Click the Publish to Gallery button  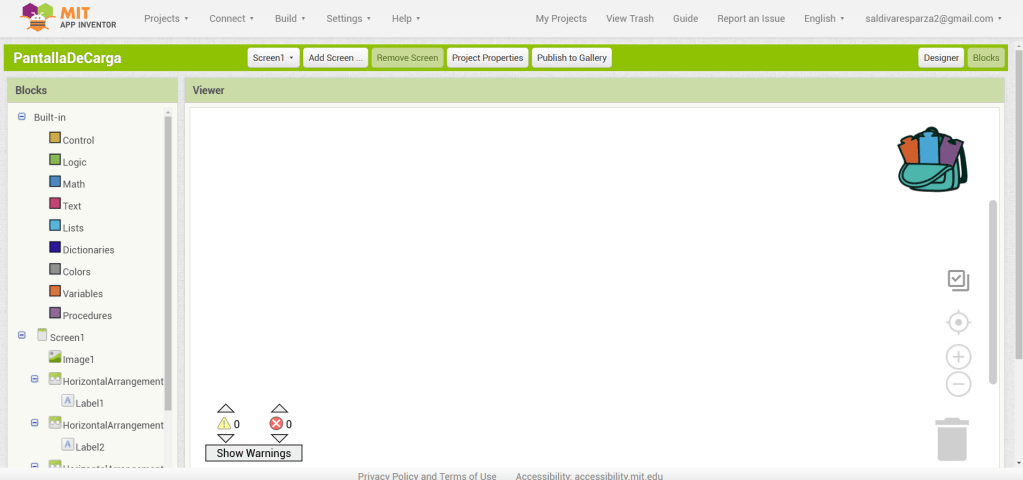click(571, 58)
